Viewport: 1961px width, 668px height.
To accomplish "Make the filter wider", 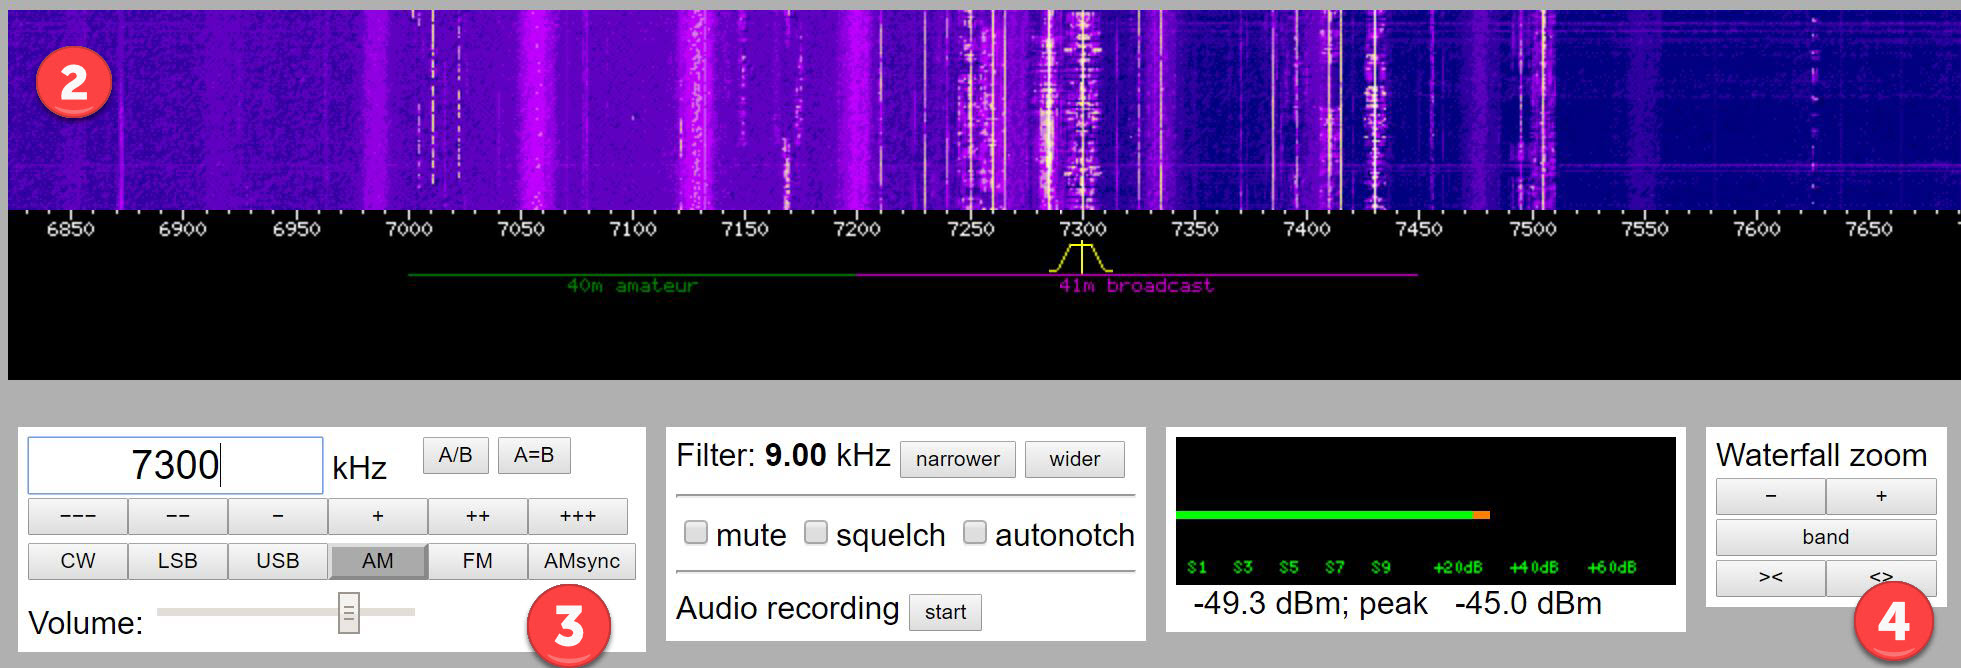I will coord(1074,459).
